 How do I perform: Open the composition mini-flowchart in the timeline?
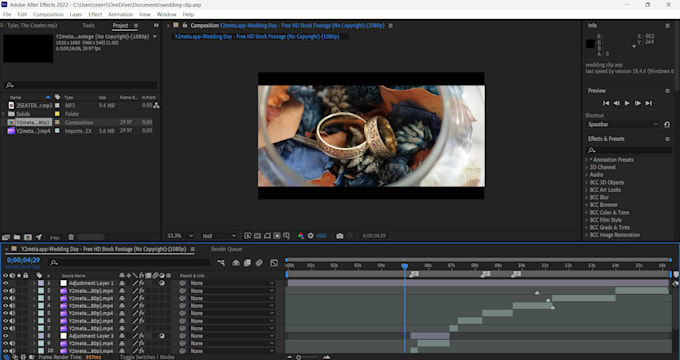point(221,263)
